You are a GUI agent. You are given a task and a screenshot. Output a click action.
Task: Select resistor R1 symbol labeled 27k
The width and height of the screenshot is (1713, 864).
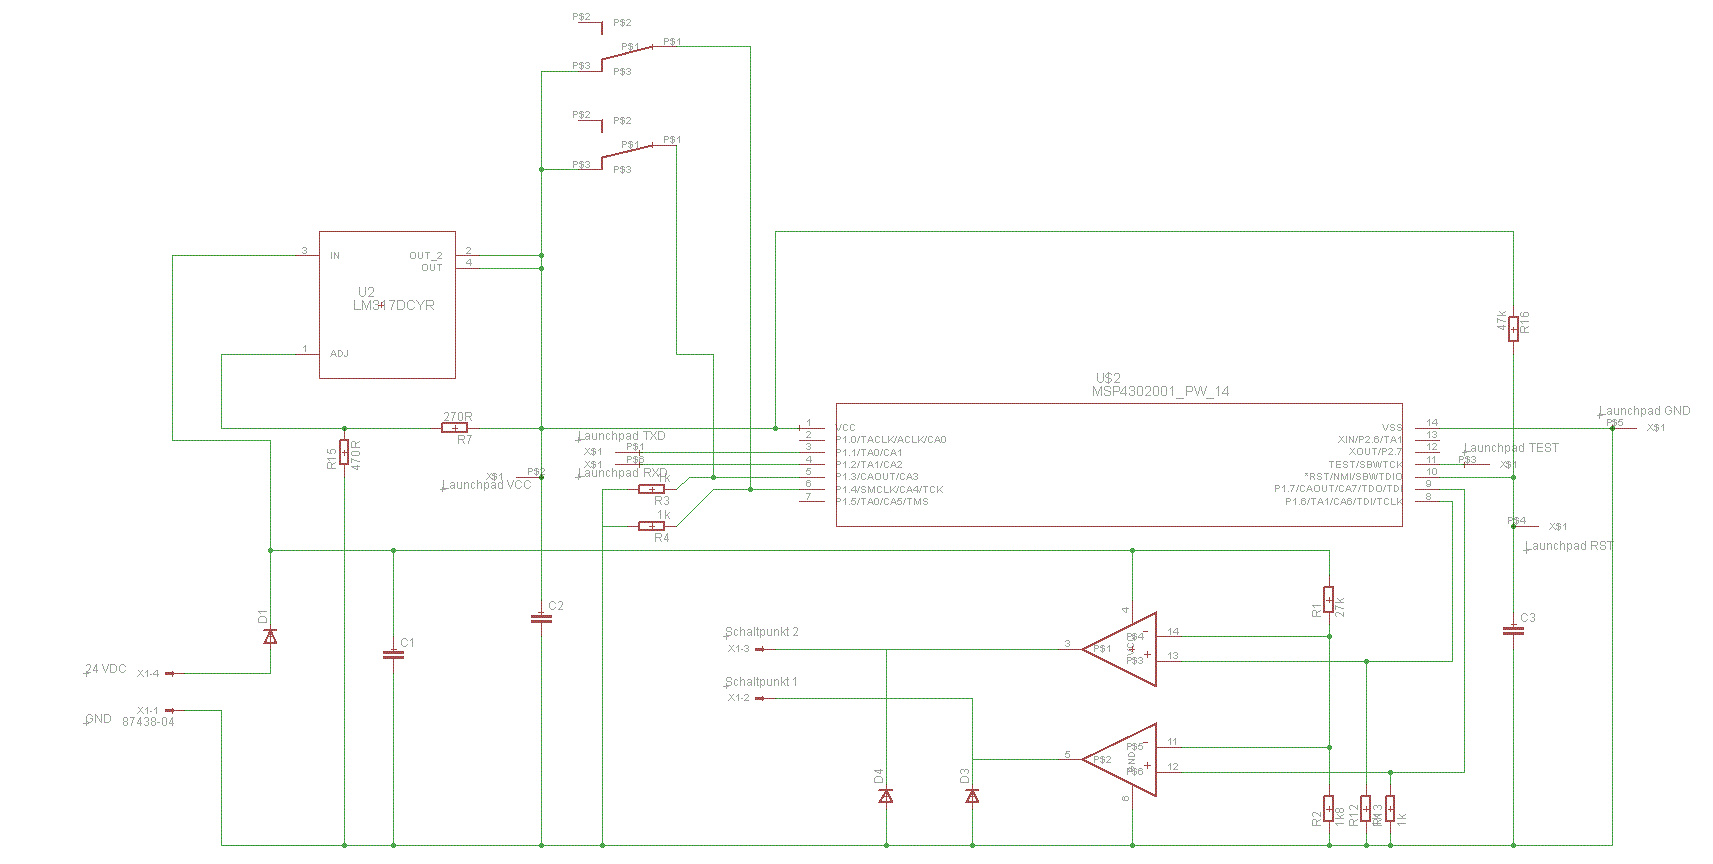coord(1328,600)
